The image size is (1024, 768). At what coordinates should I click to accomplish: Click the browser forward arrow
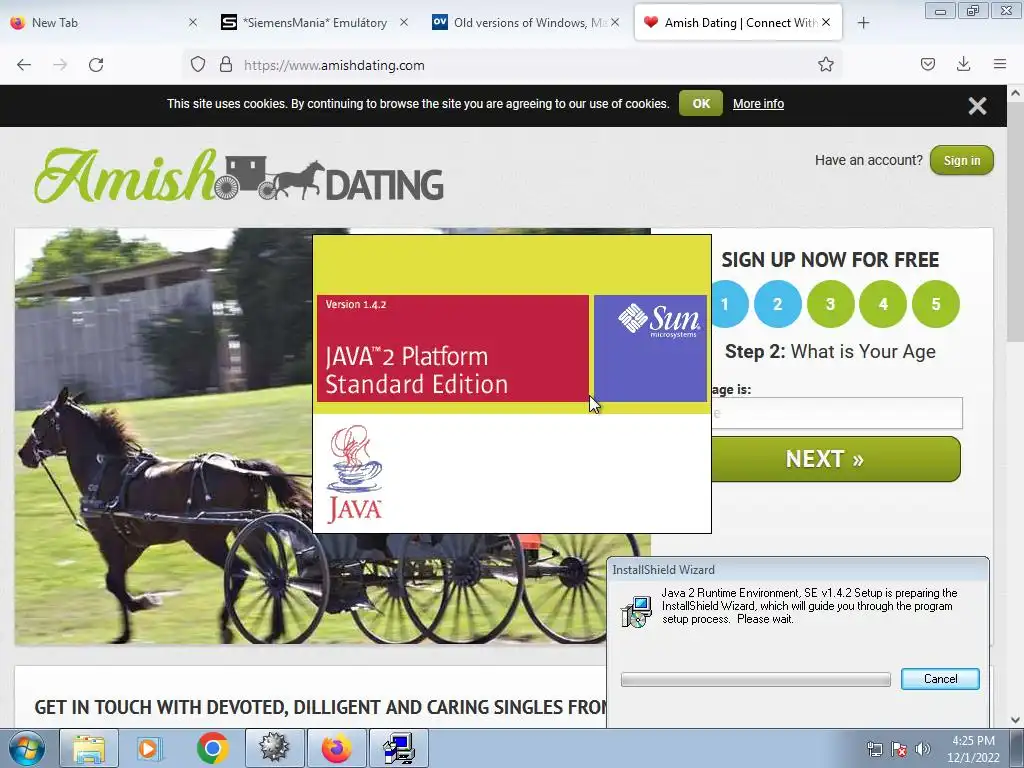(60, 65)
